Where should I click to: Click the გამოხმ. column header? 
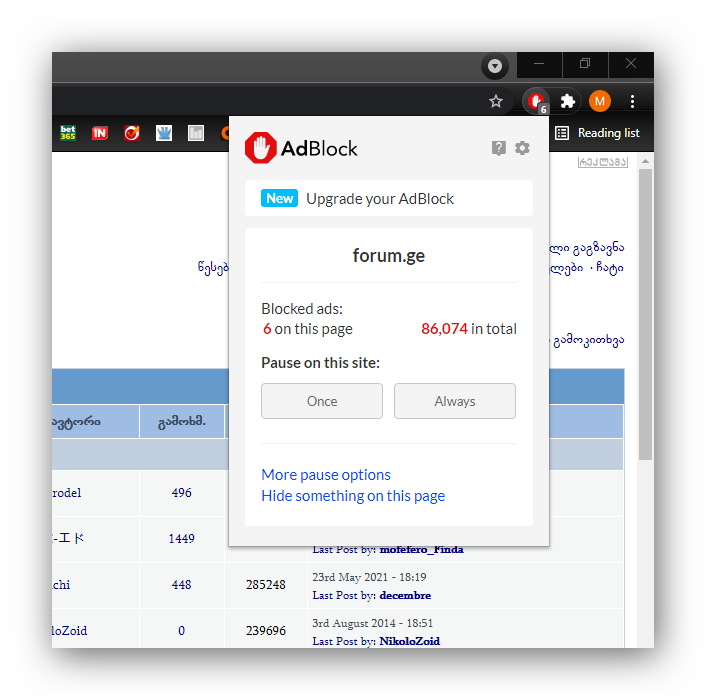coord(181,422)
